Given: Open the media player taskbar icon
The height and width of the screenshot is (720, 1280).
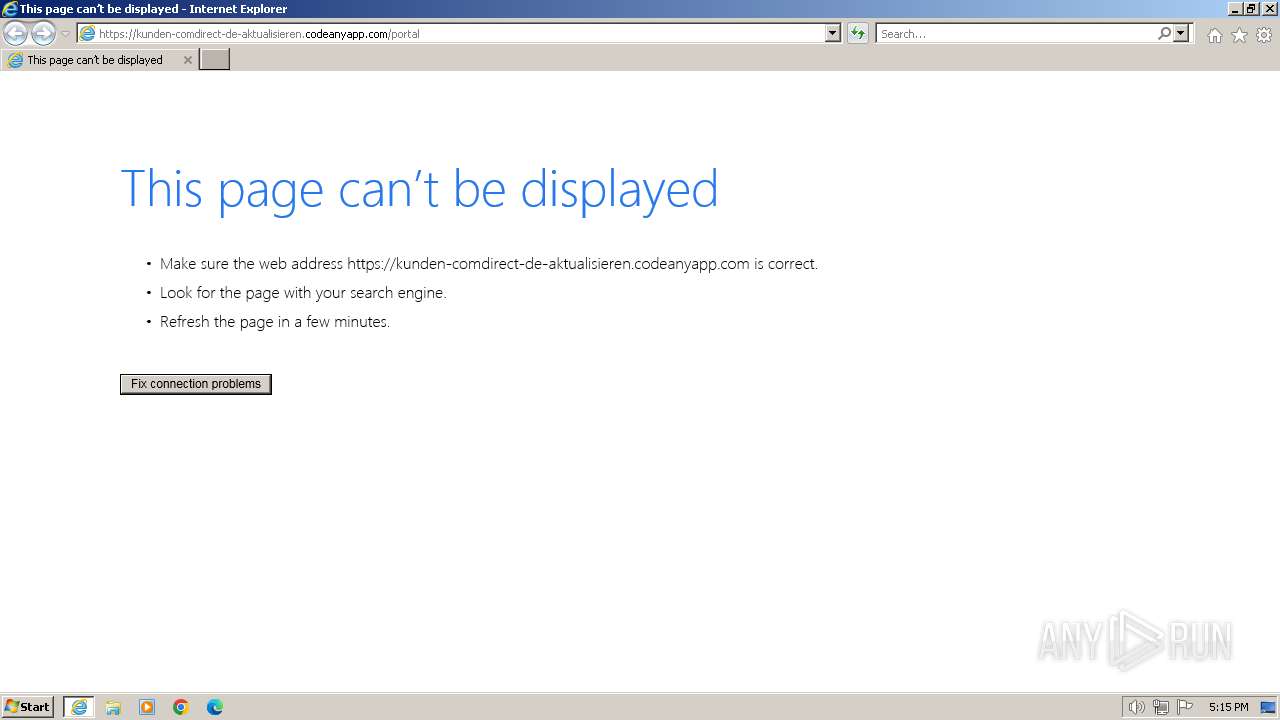Looking at the screenshot, I should coord(147,707).
